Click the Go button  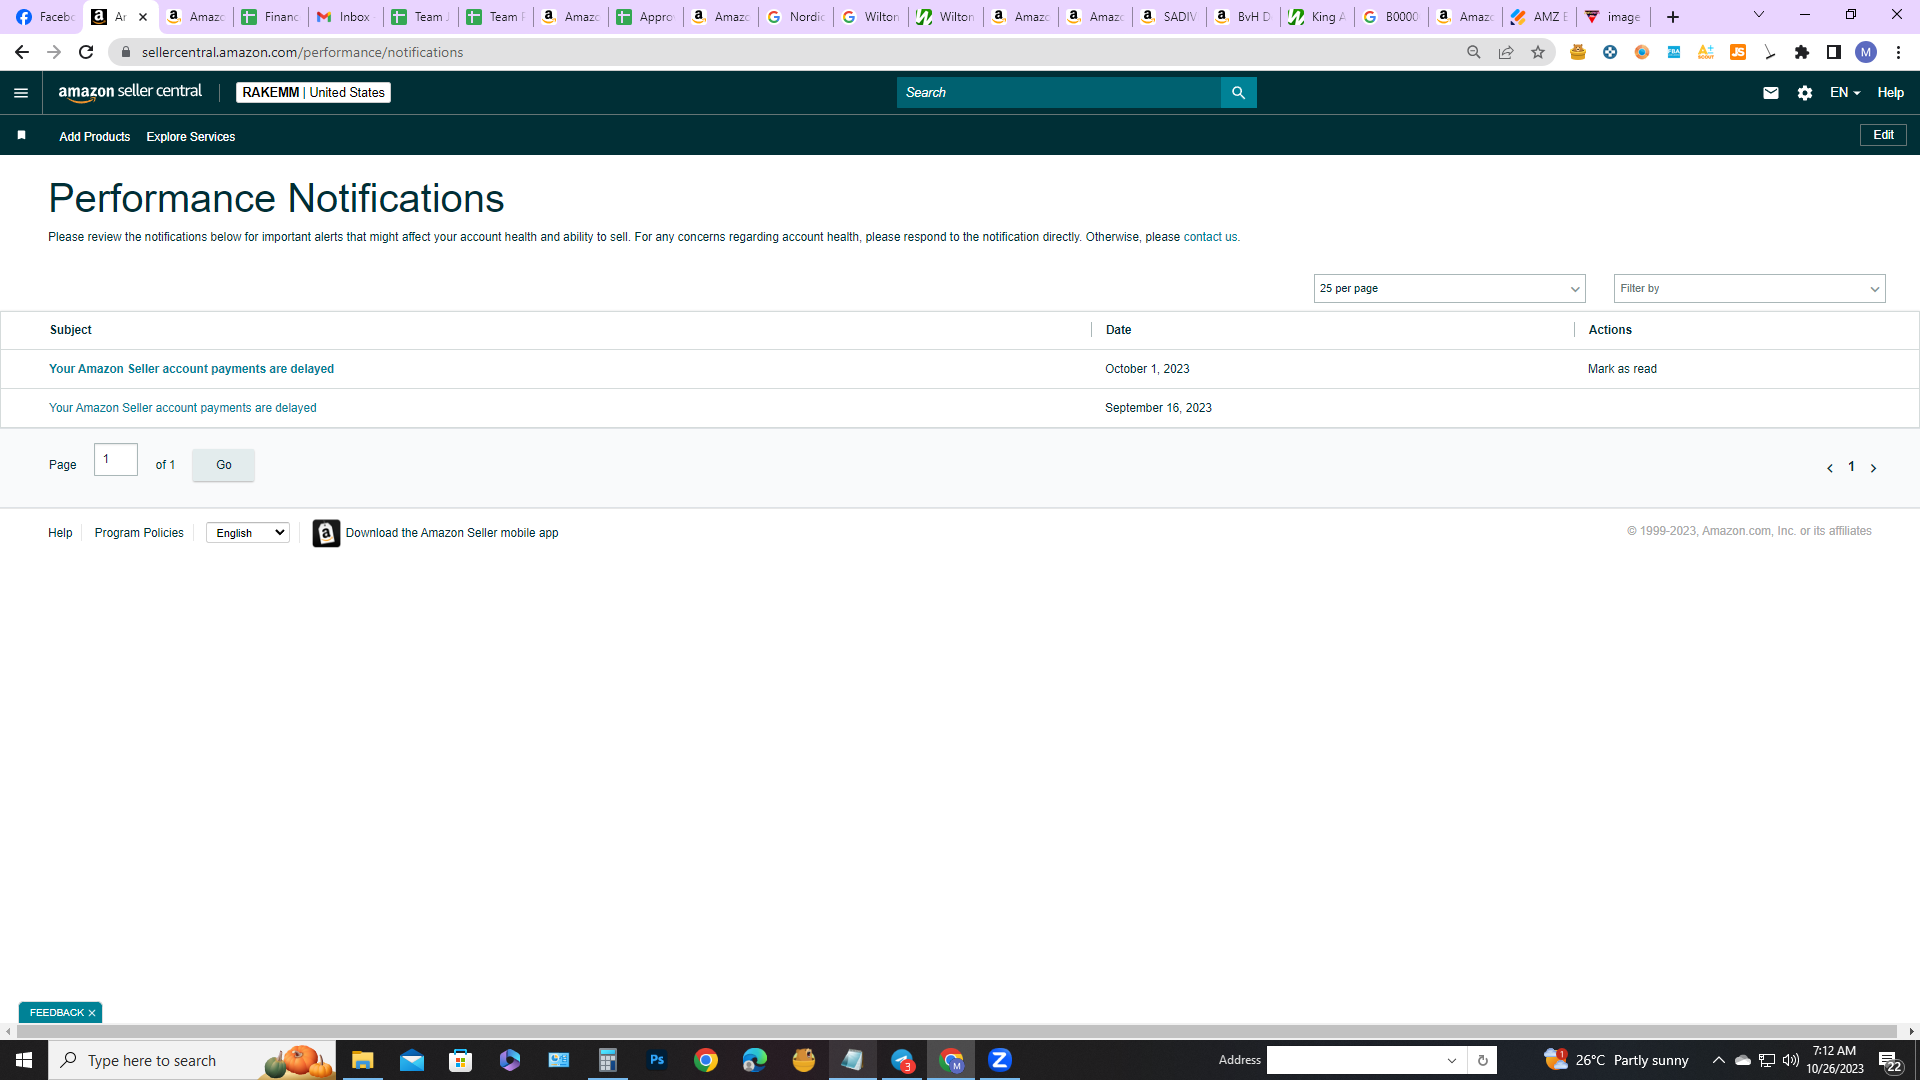point(223,465)
